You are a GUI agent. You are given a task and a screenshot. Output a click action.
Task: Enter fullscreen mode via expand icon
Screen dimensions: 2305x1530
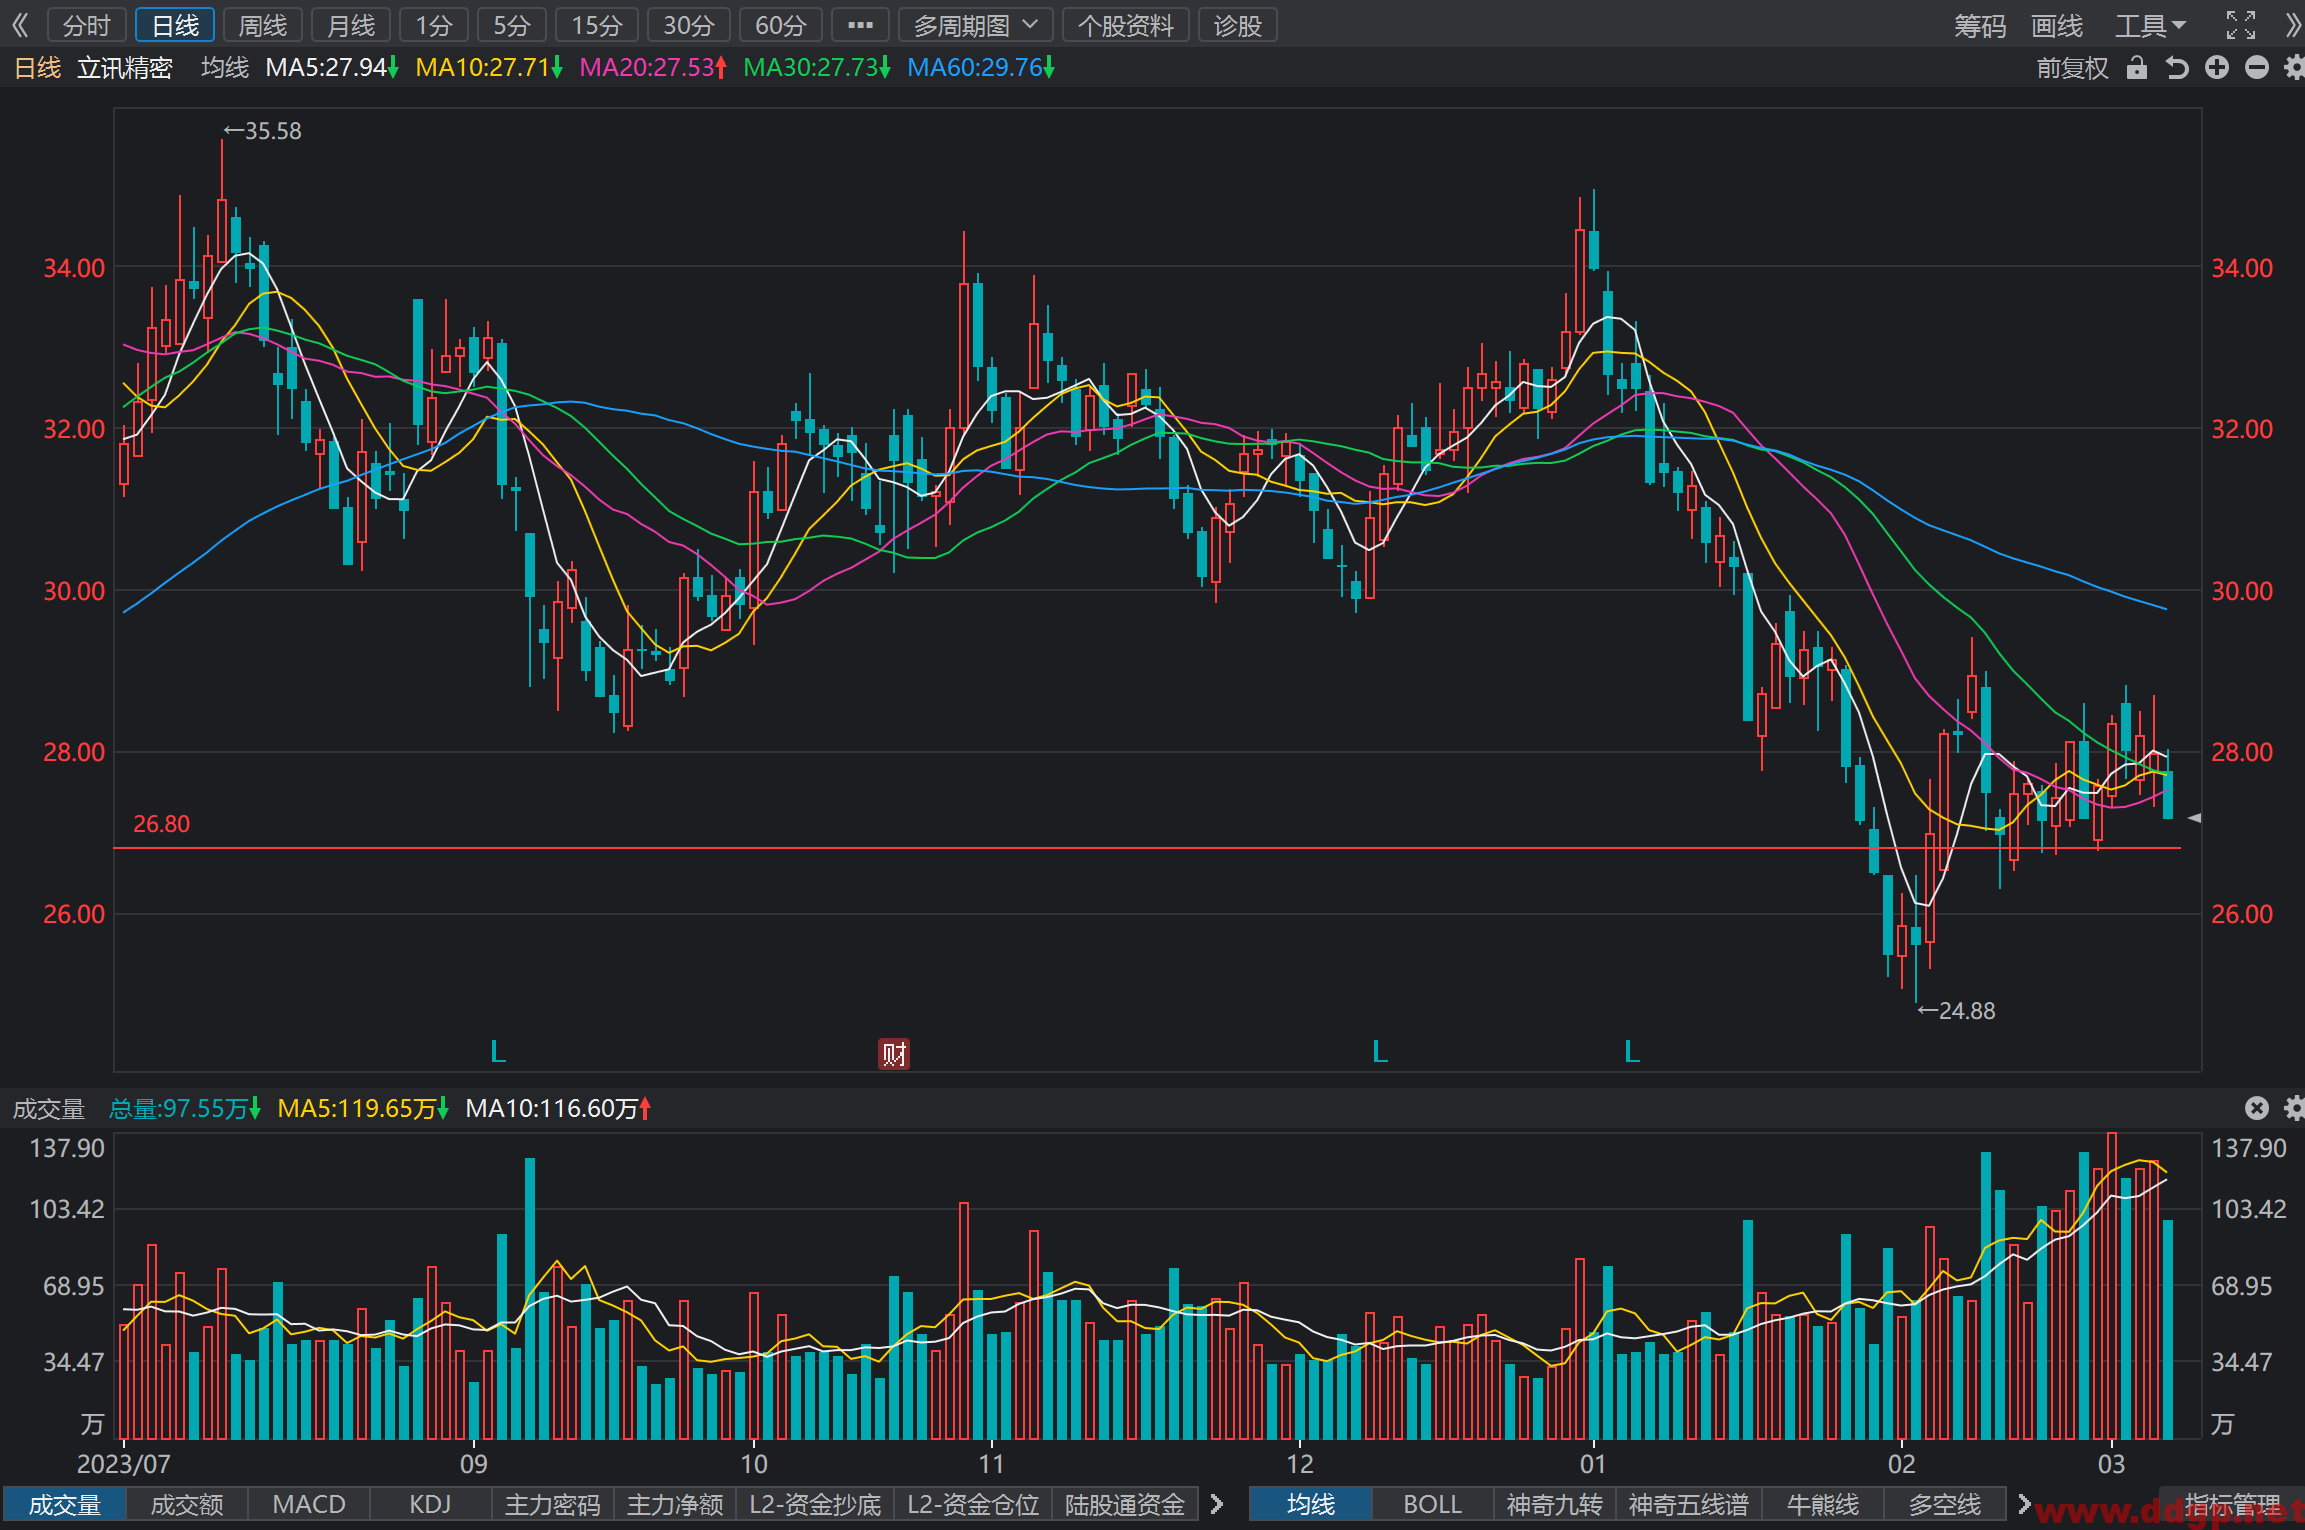click(2241, 25)
